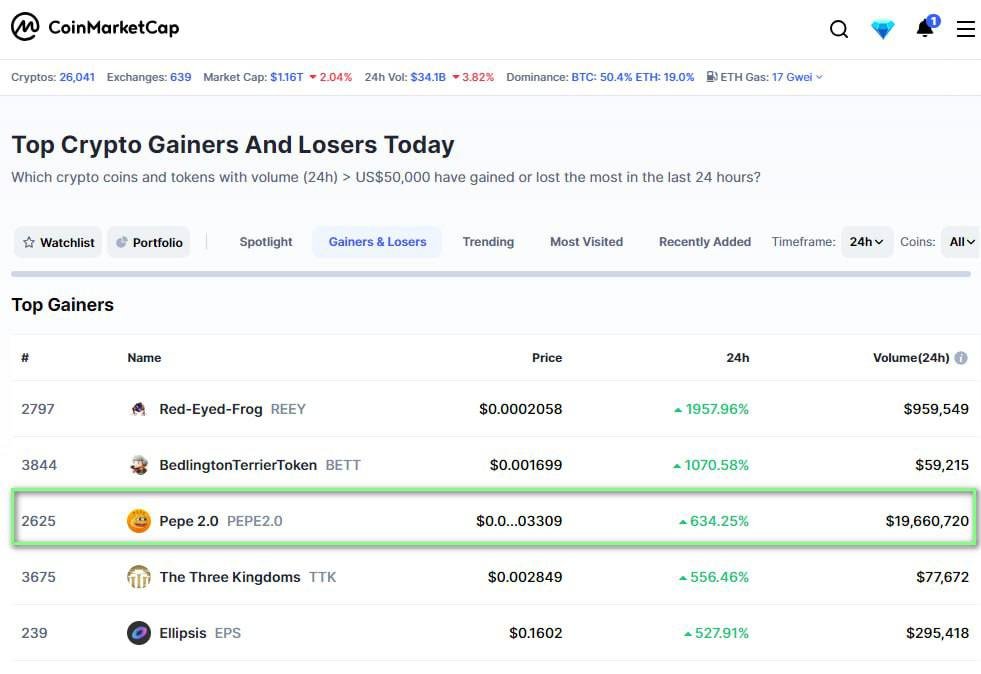The width and height of the screenshot is (981, 674).
Task: Click the $77,672 volume value
Action: (x=942, y=577)
